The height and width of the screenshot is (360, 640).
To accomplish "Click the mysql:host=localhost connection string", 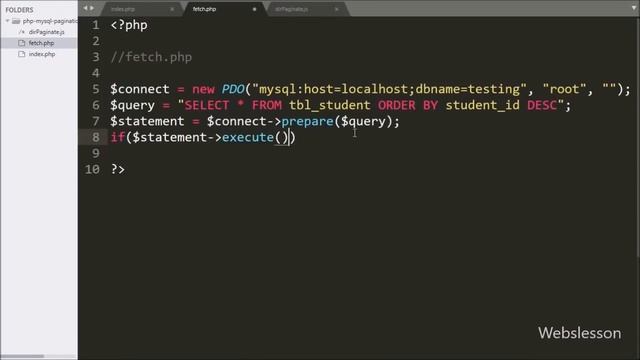I will coord(334,89).
